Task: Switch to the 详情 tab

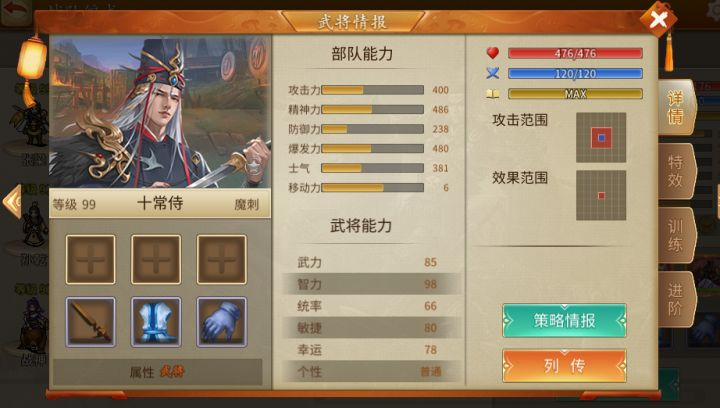Action: coord(676,107)
